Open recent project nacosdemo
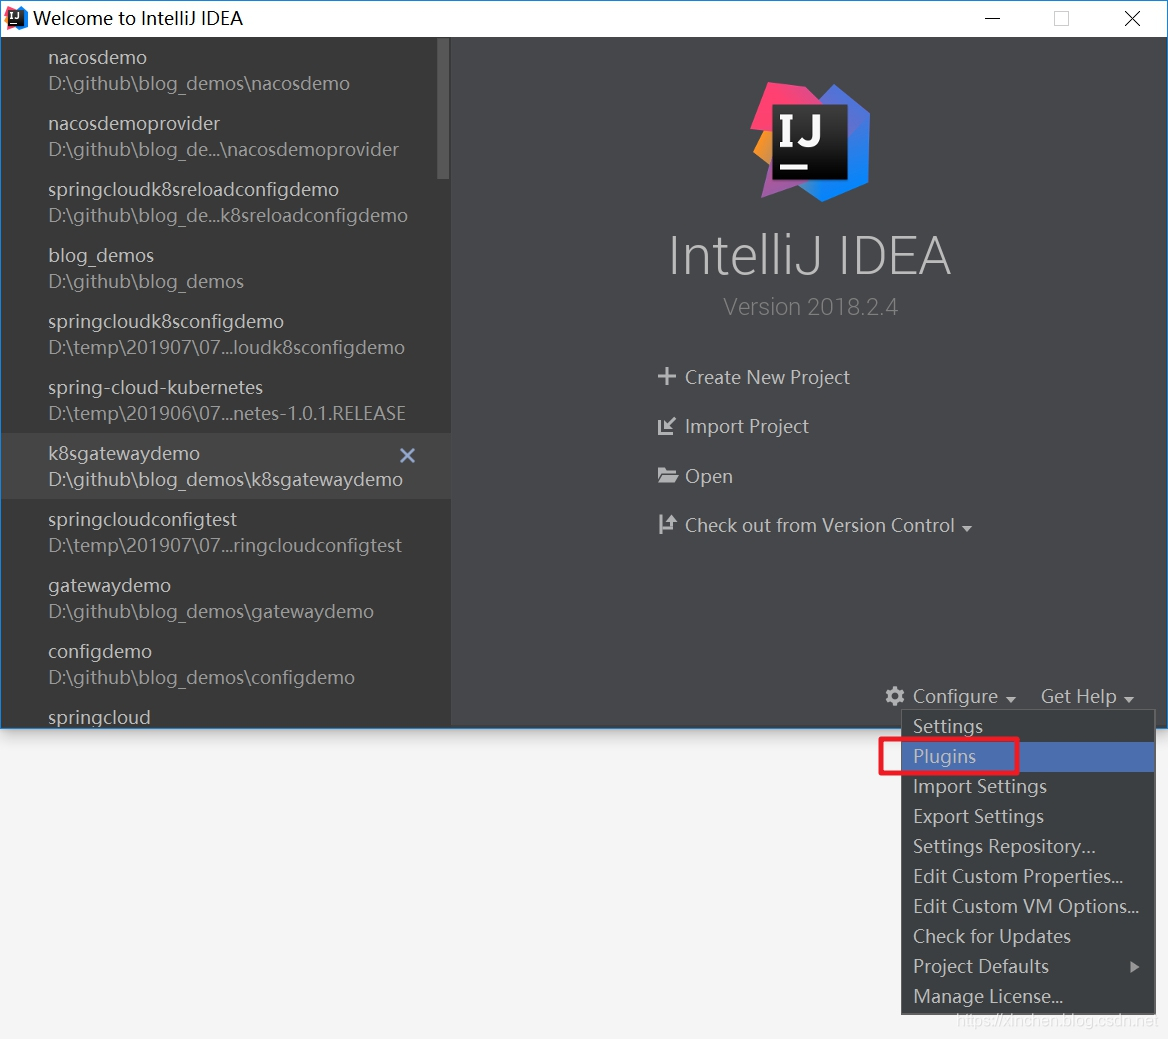 coord(226,70)
